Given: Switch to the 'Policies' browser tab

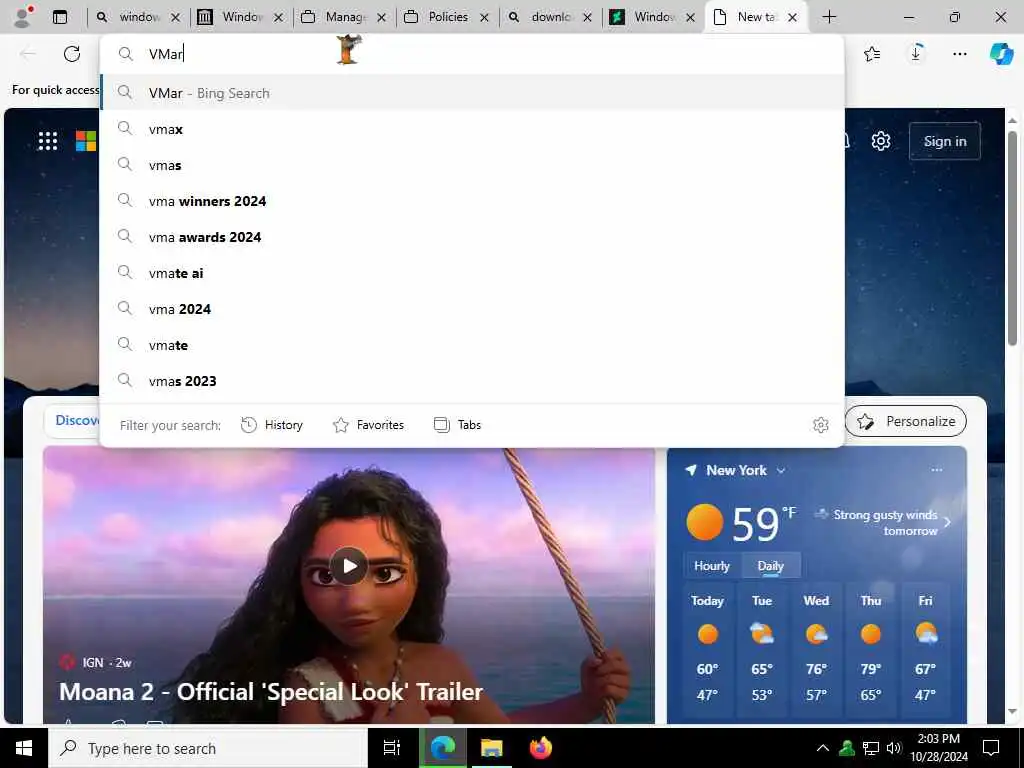Looking at the screenshot, I should click(447, 18).
